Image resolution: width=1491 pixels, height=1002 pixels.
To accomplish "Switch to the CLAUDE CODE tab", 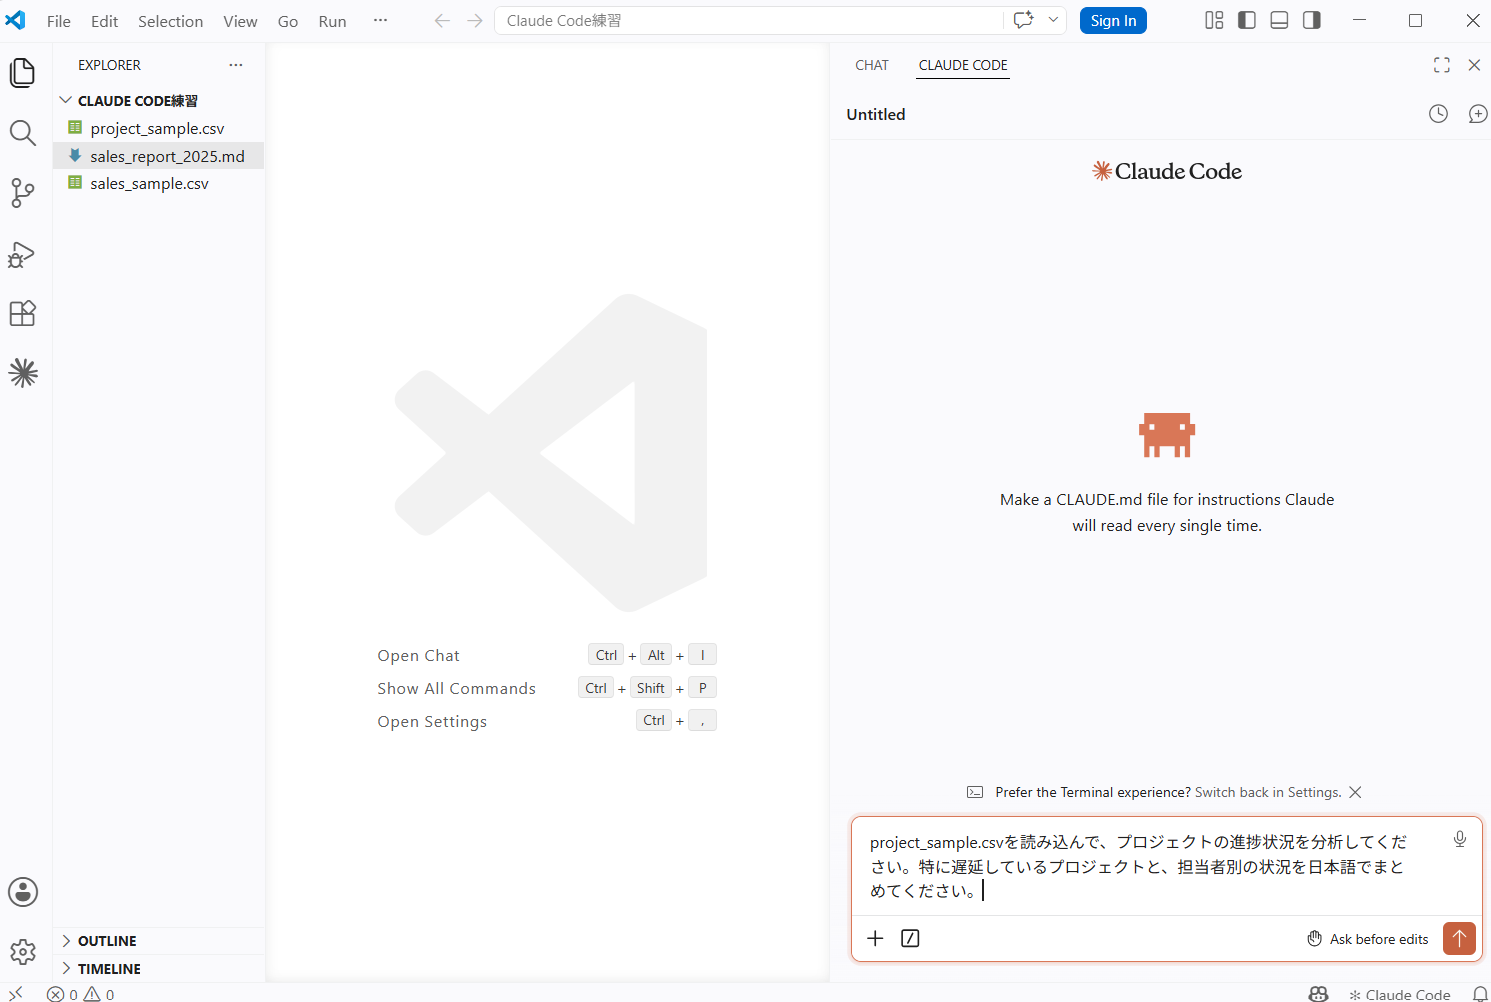I will coord(963,65).
